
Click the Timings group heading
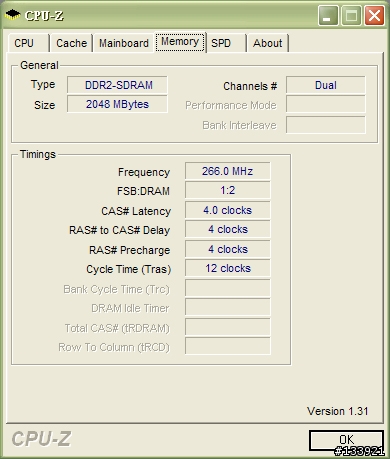pyautogui.click(x=38, y=154)
